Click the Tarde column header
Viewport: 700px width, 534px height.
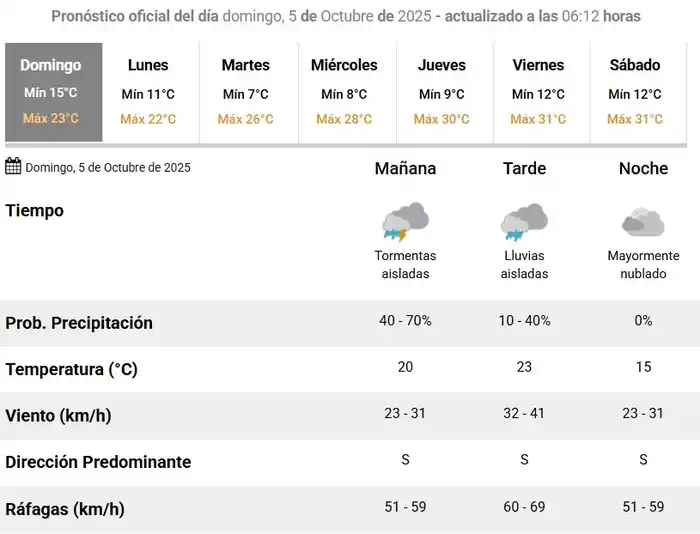524,168
